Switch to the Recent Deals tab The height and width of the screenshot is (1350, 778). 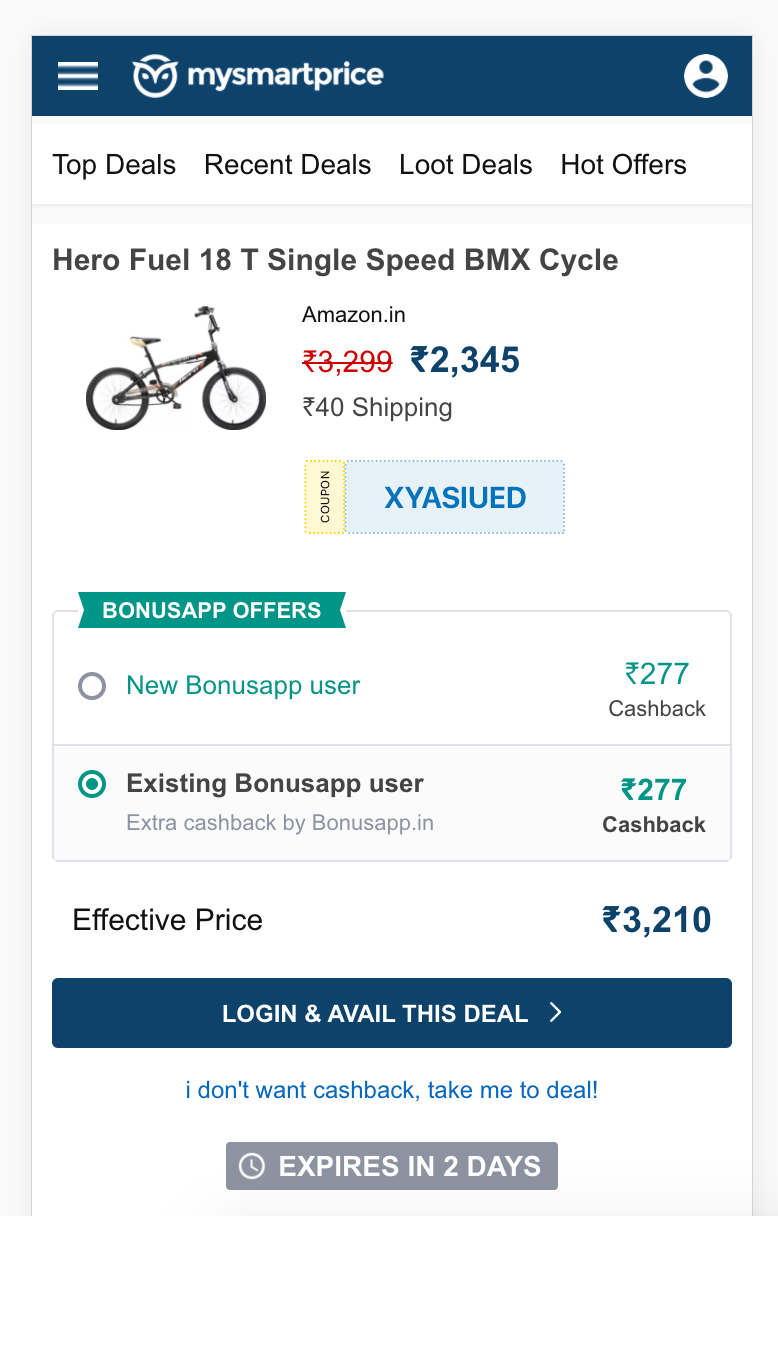(287, 165)
